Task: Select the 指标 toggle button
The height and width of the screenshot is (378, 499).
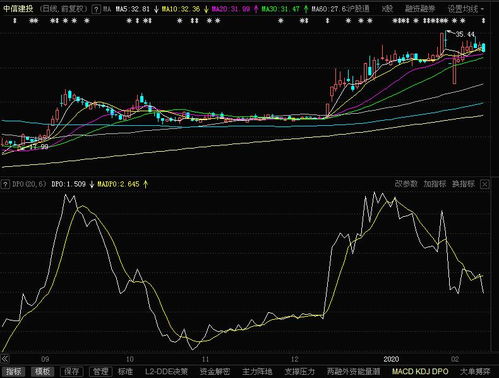Action: (14, 371)
